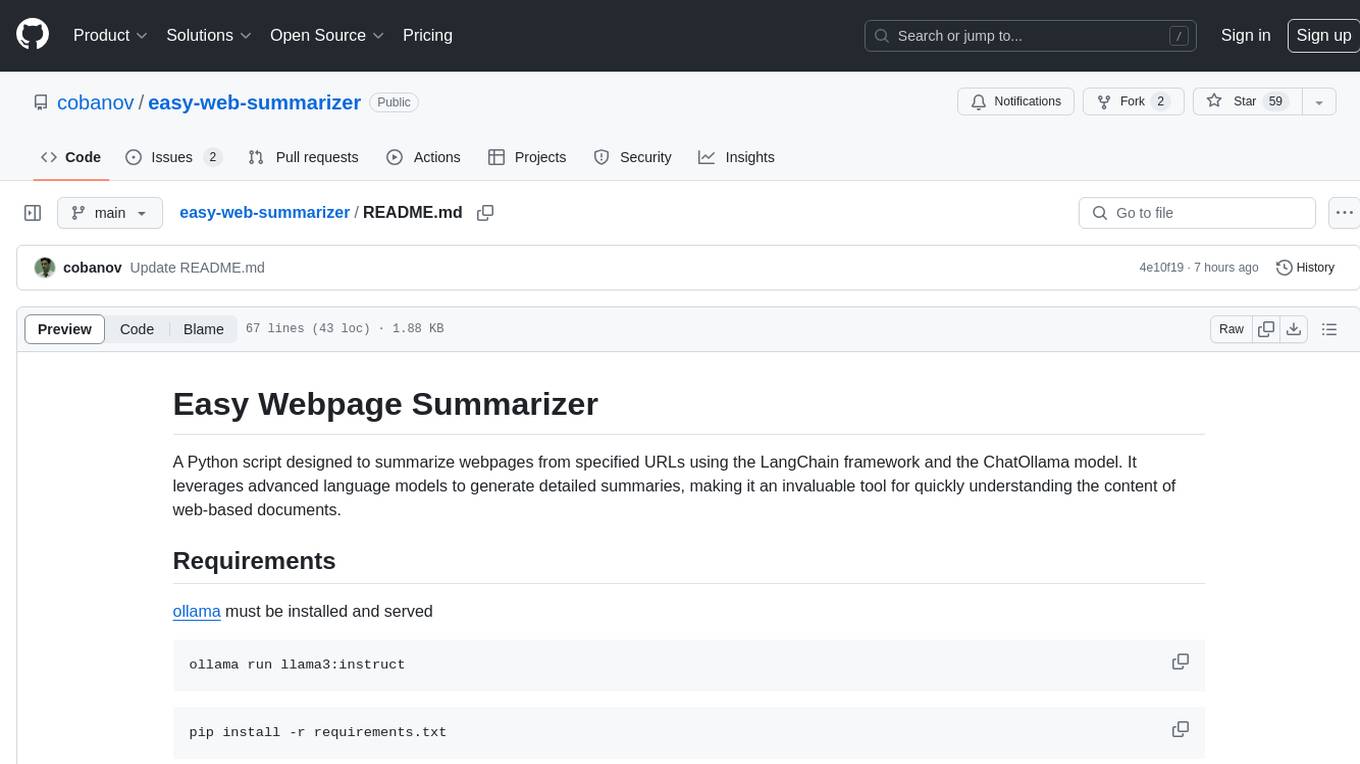Open the easy-web-summarizer repository link
The height and width of the screenshot is (764, 1360).
point(254,102)
